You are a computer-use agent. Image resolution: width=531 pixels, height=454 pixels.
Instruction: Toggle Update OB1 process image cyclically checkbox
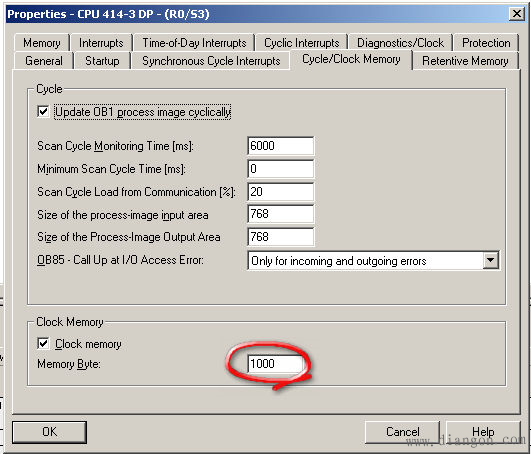point(43,111)
